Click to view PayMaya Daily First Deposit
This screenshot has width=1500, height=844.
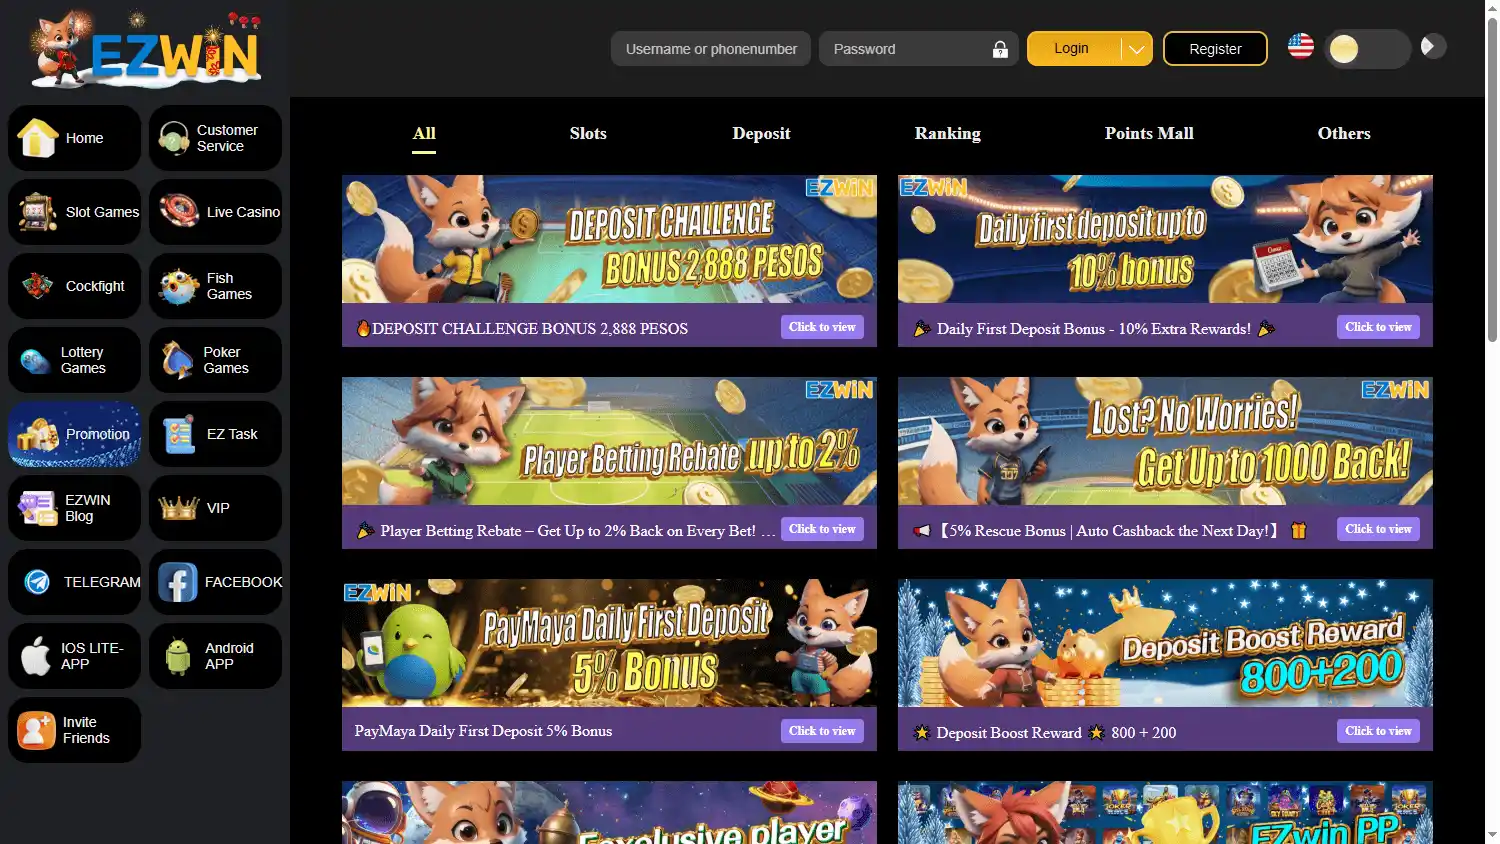822,731
